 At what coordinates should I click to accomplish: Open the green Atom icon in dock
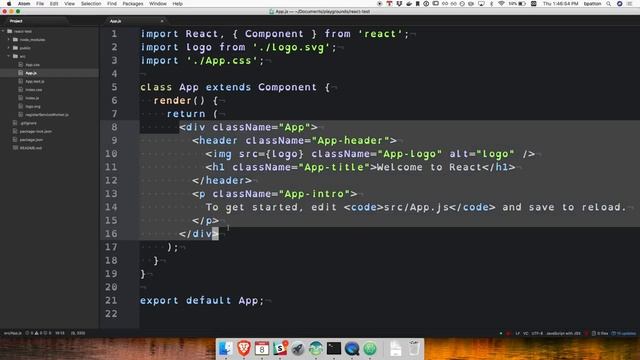(370, 349)
